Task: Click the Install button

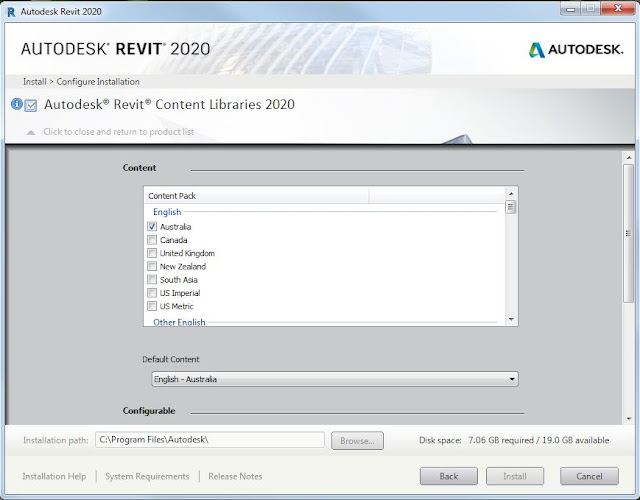Action: tap(515, 476)
